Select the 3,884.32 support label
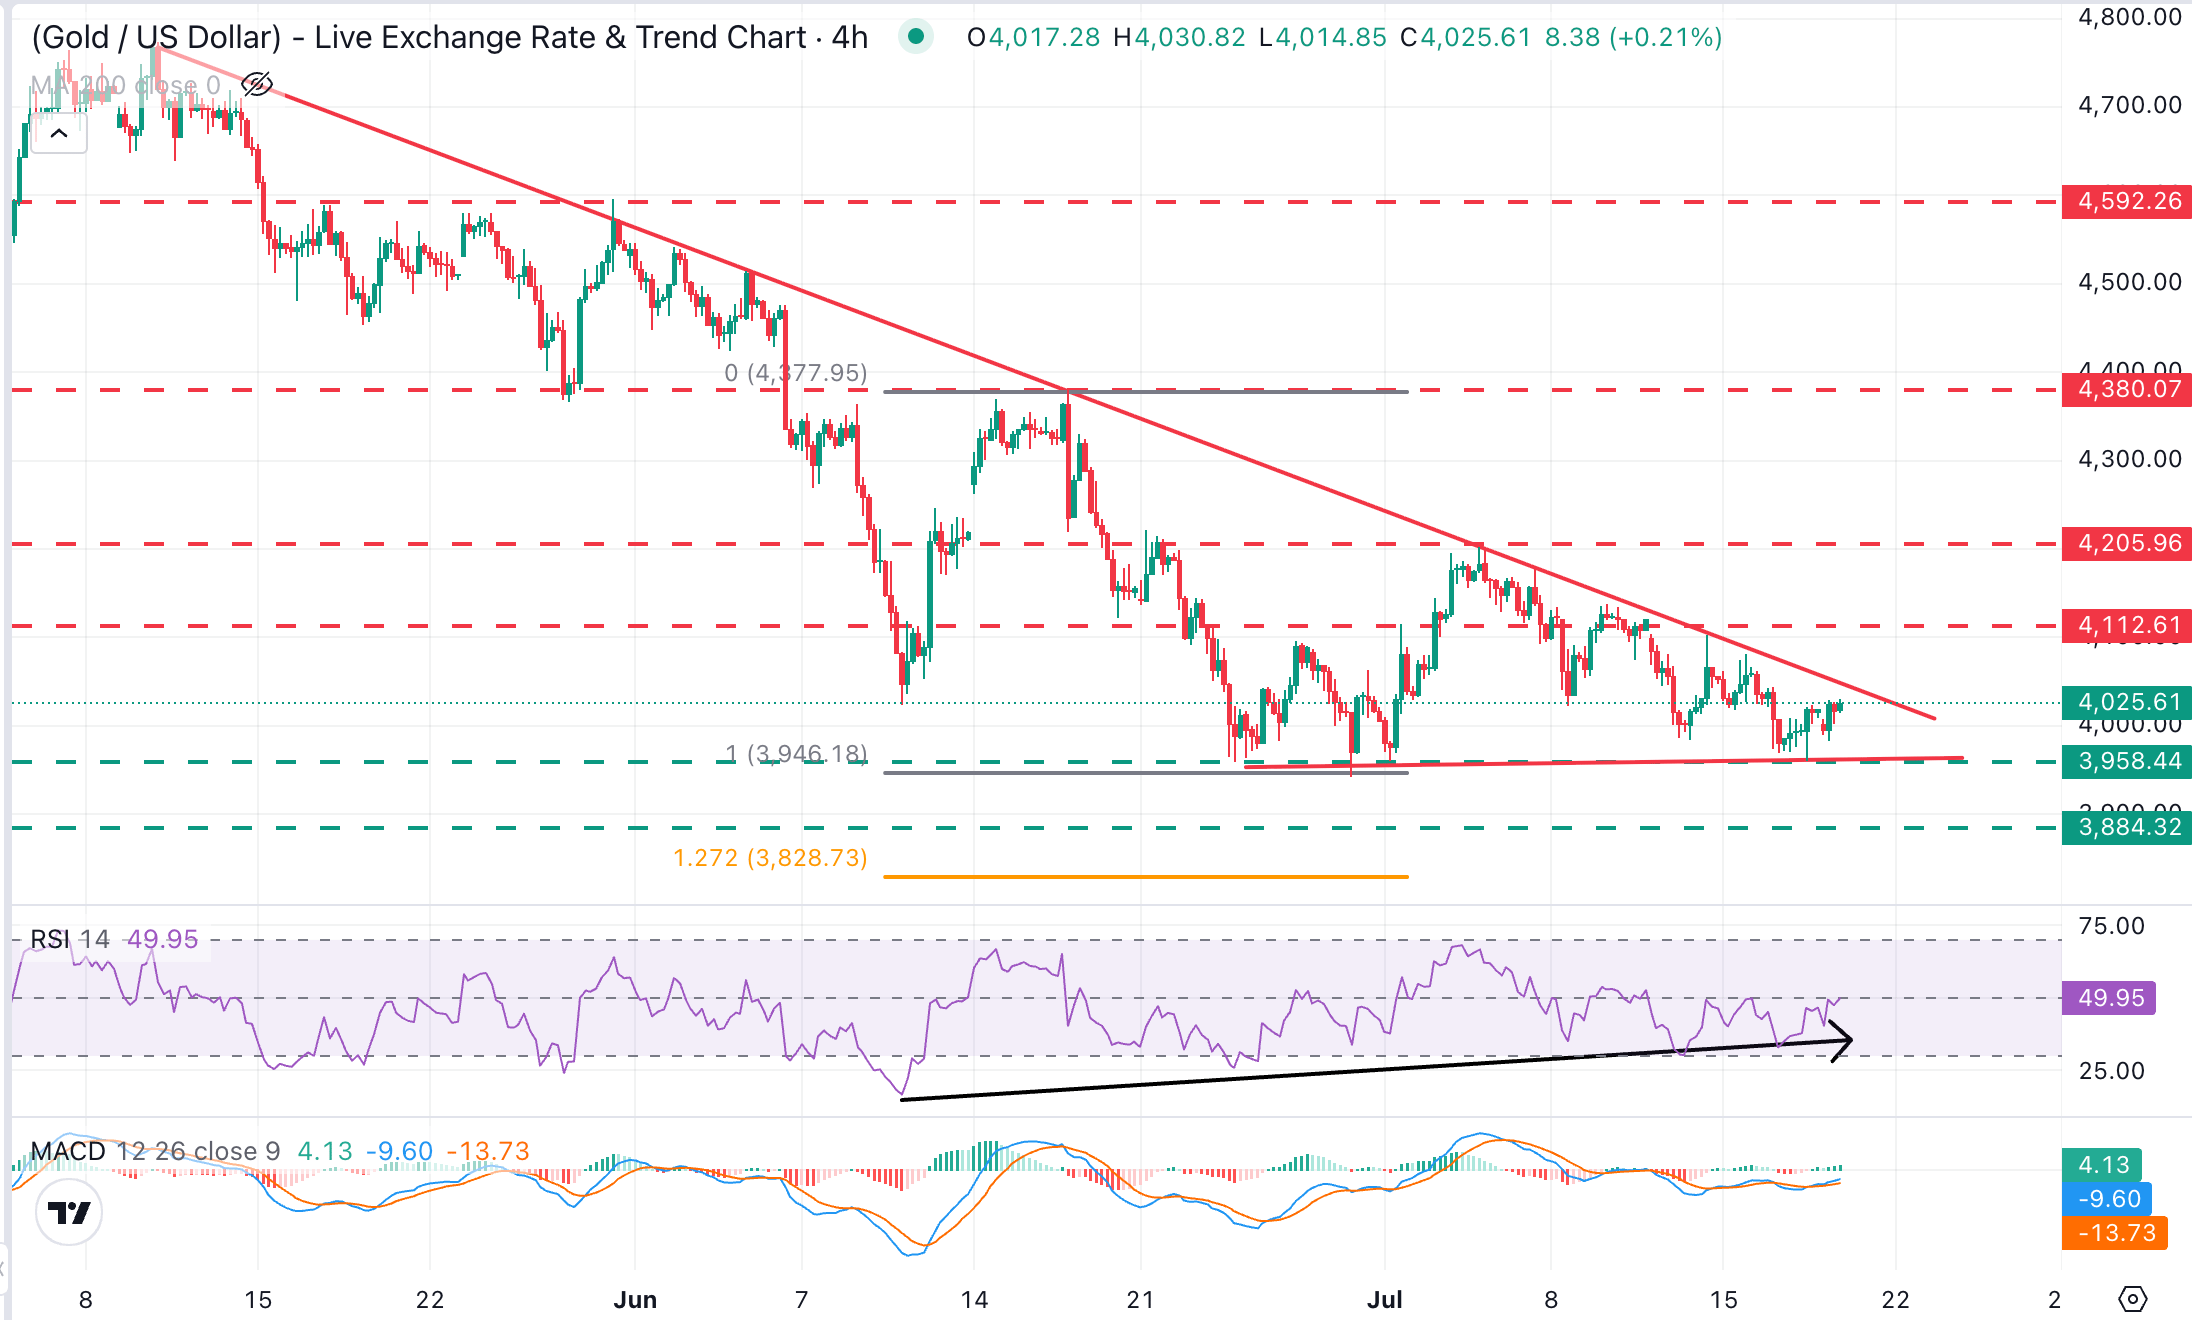This screenshot has width=2192, height=1320. point(2127,827)
